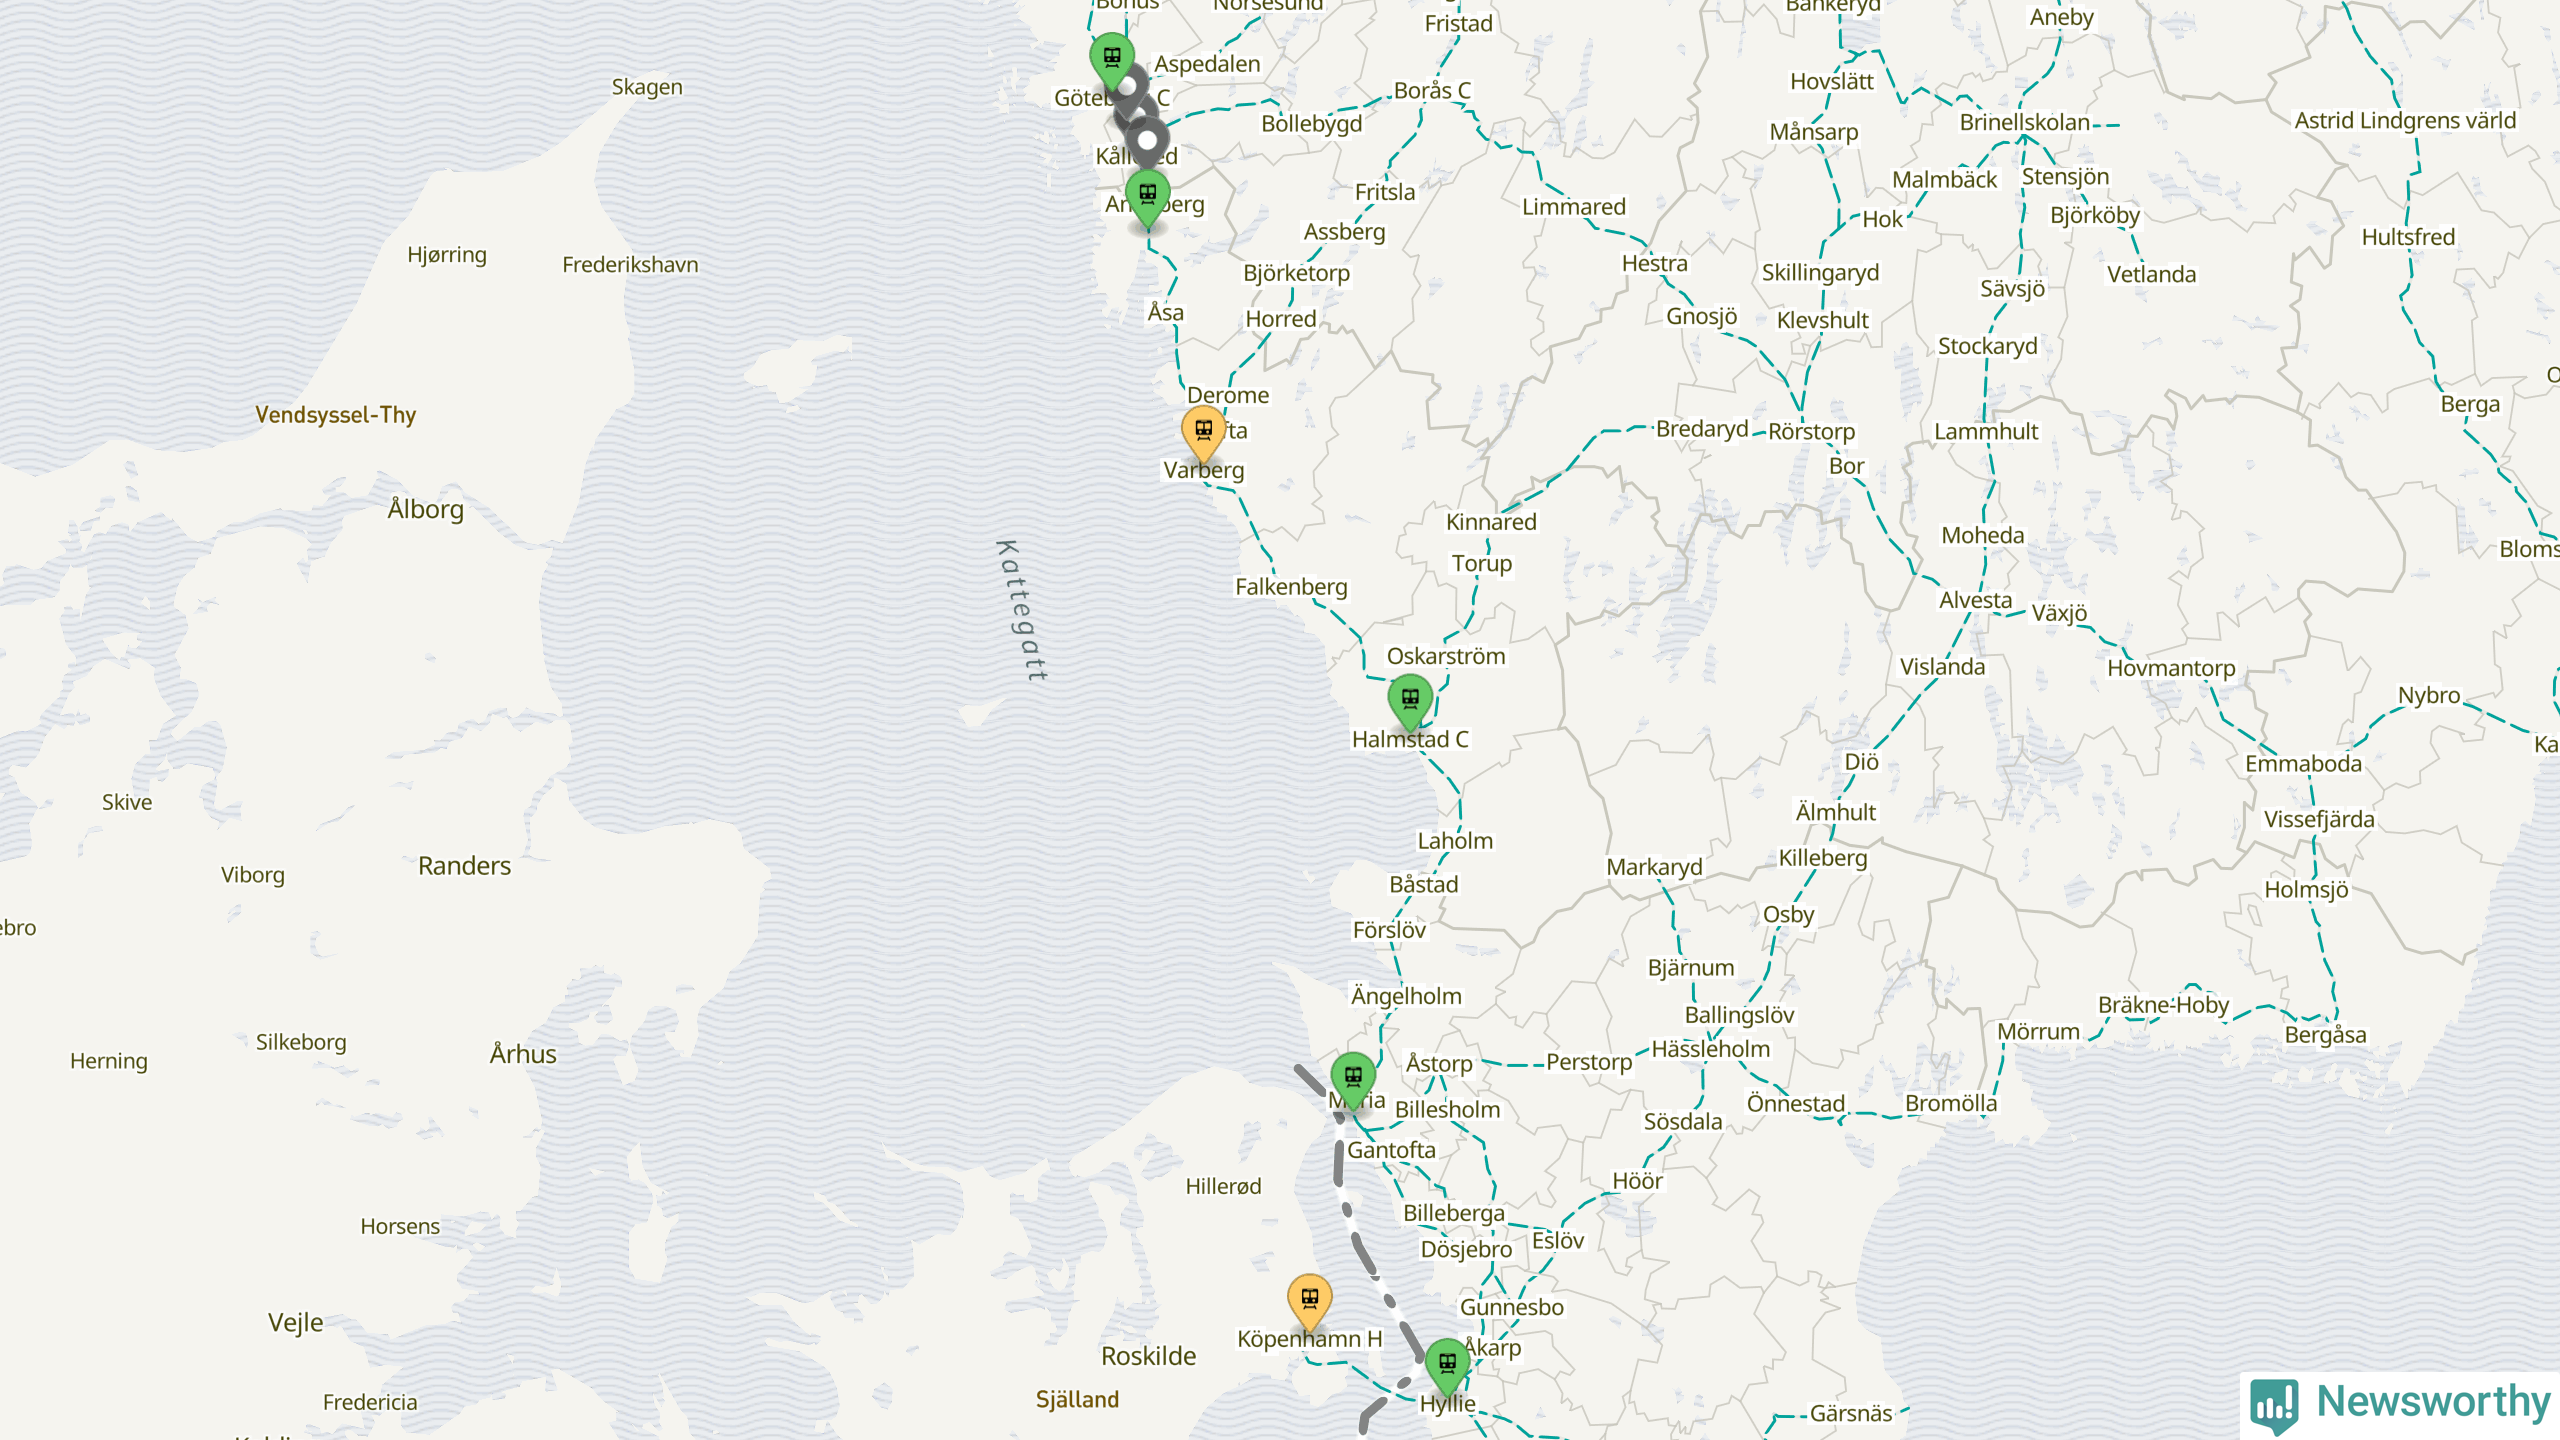Click the Emmaboda label
Viewport: 2560px width, 1440px height.
click(2303, 764)
